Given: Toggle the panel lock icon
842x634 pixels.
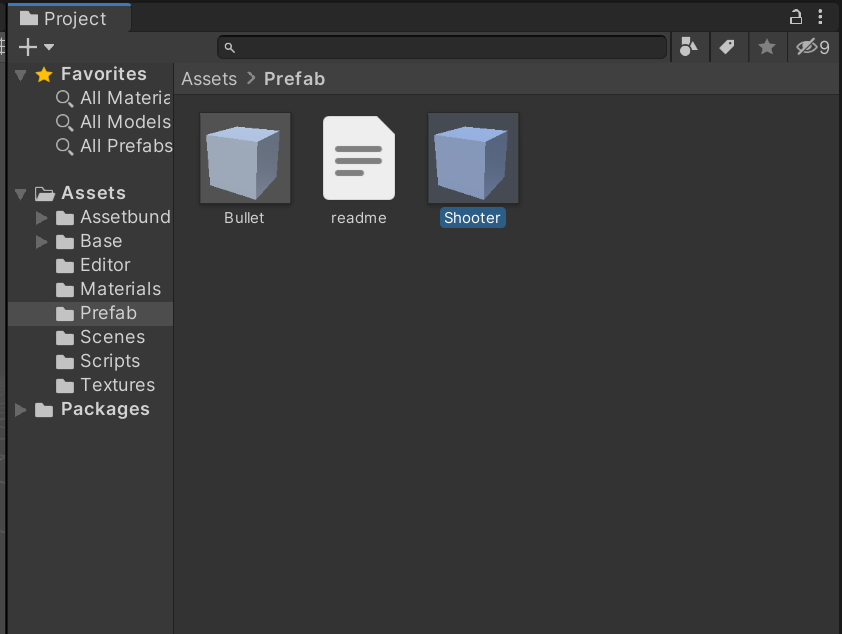Looking at the screenshot, I should [x=796, y=17].
